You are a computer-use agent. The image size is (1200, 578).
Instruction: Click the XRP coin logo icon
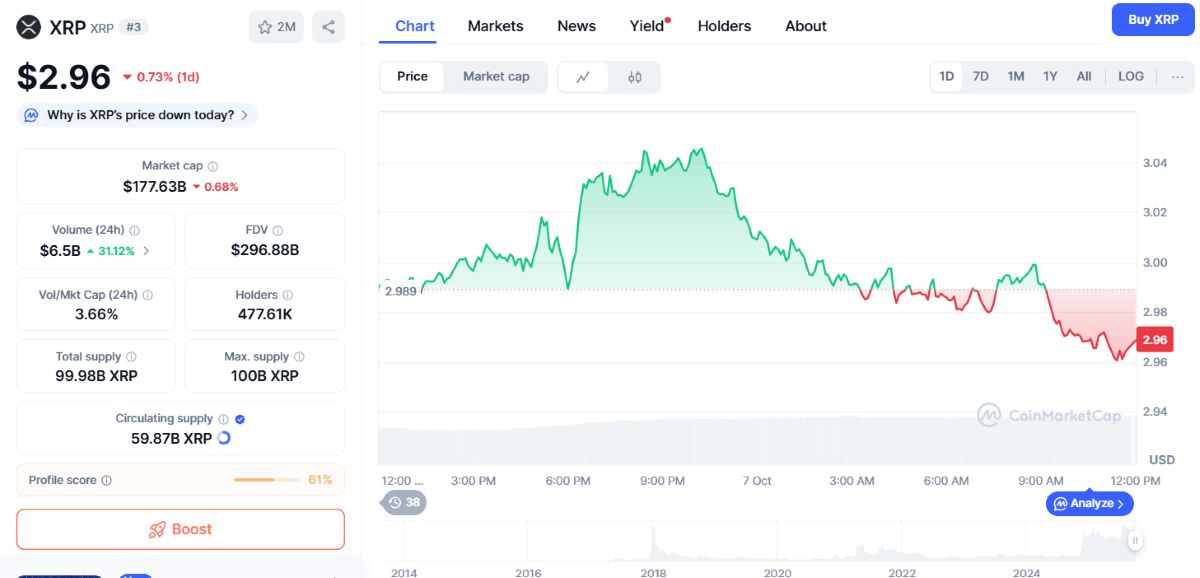coord(29,27)
